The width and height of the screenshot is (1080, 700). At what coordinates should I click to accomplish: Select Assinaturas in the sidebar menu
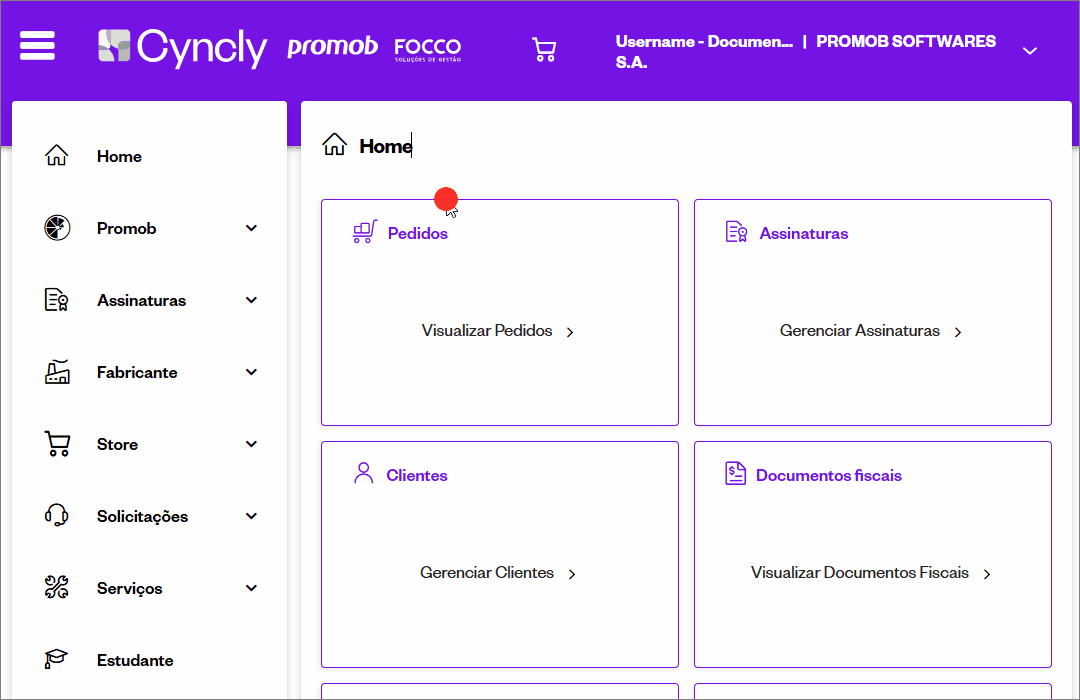(x=141, y=300)
